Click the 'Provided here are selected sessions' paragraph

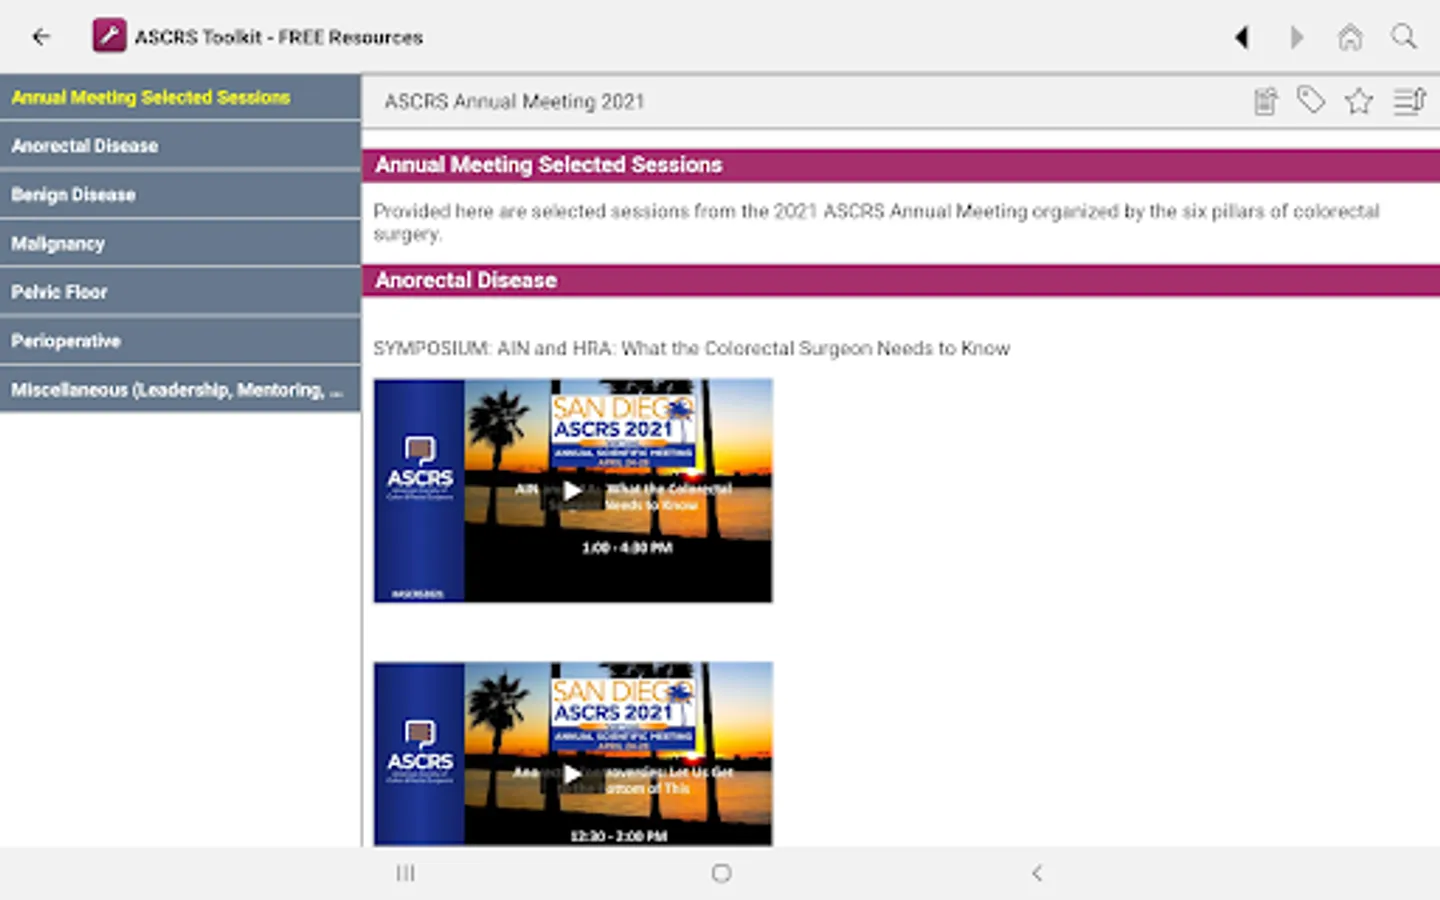point(876,222)
